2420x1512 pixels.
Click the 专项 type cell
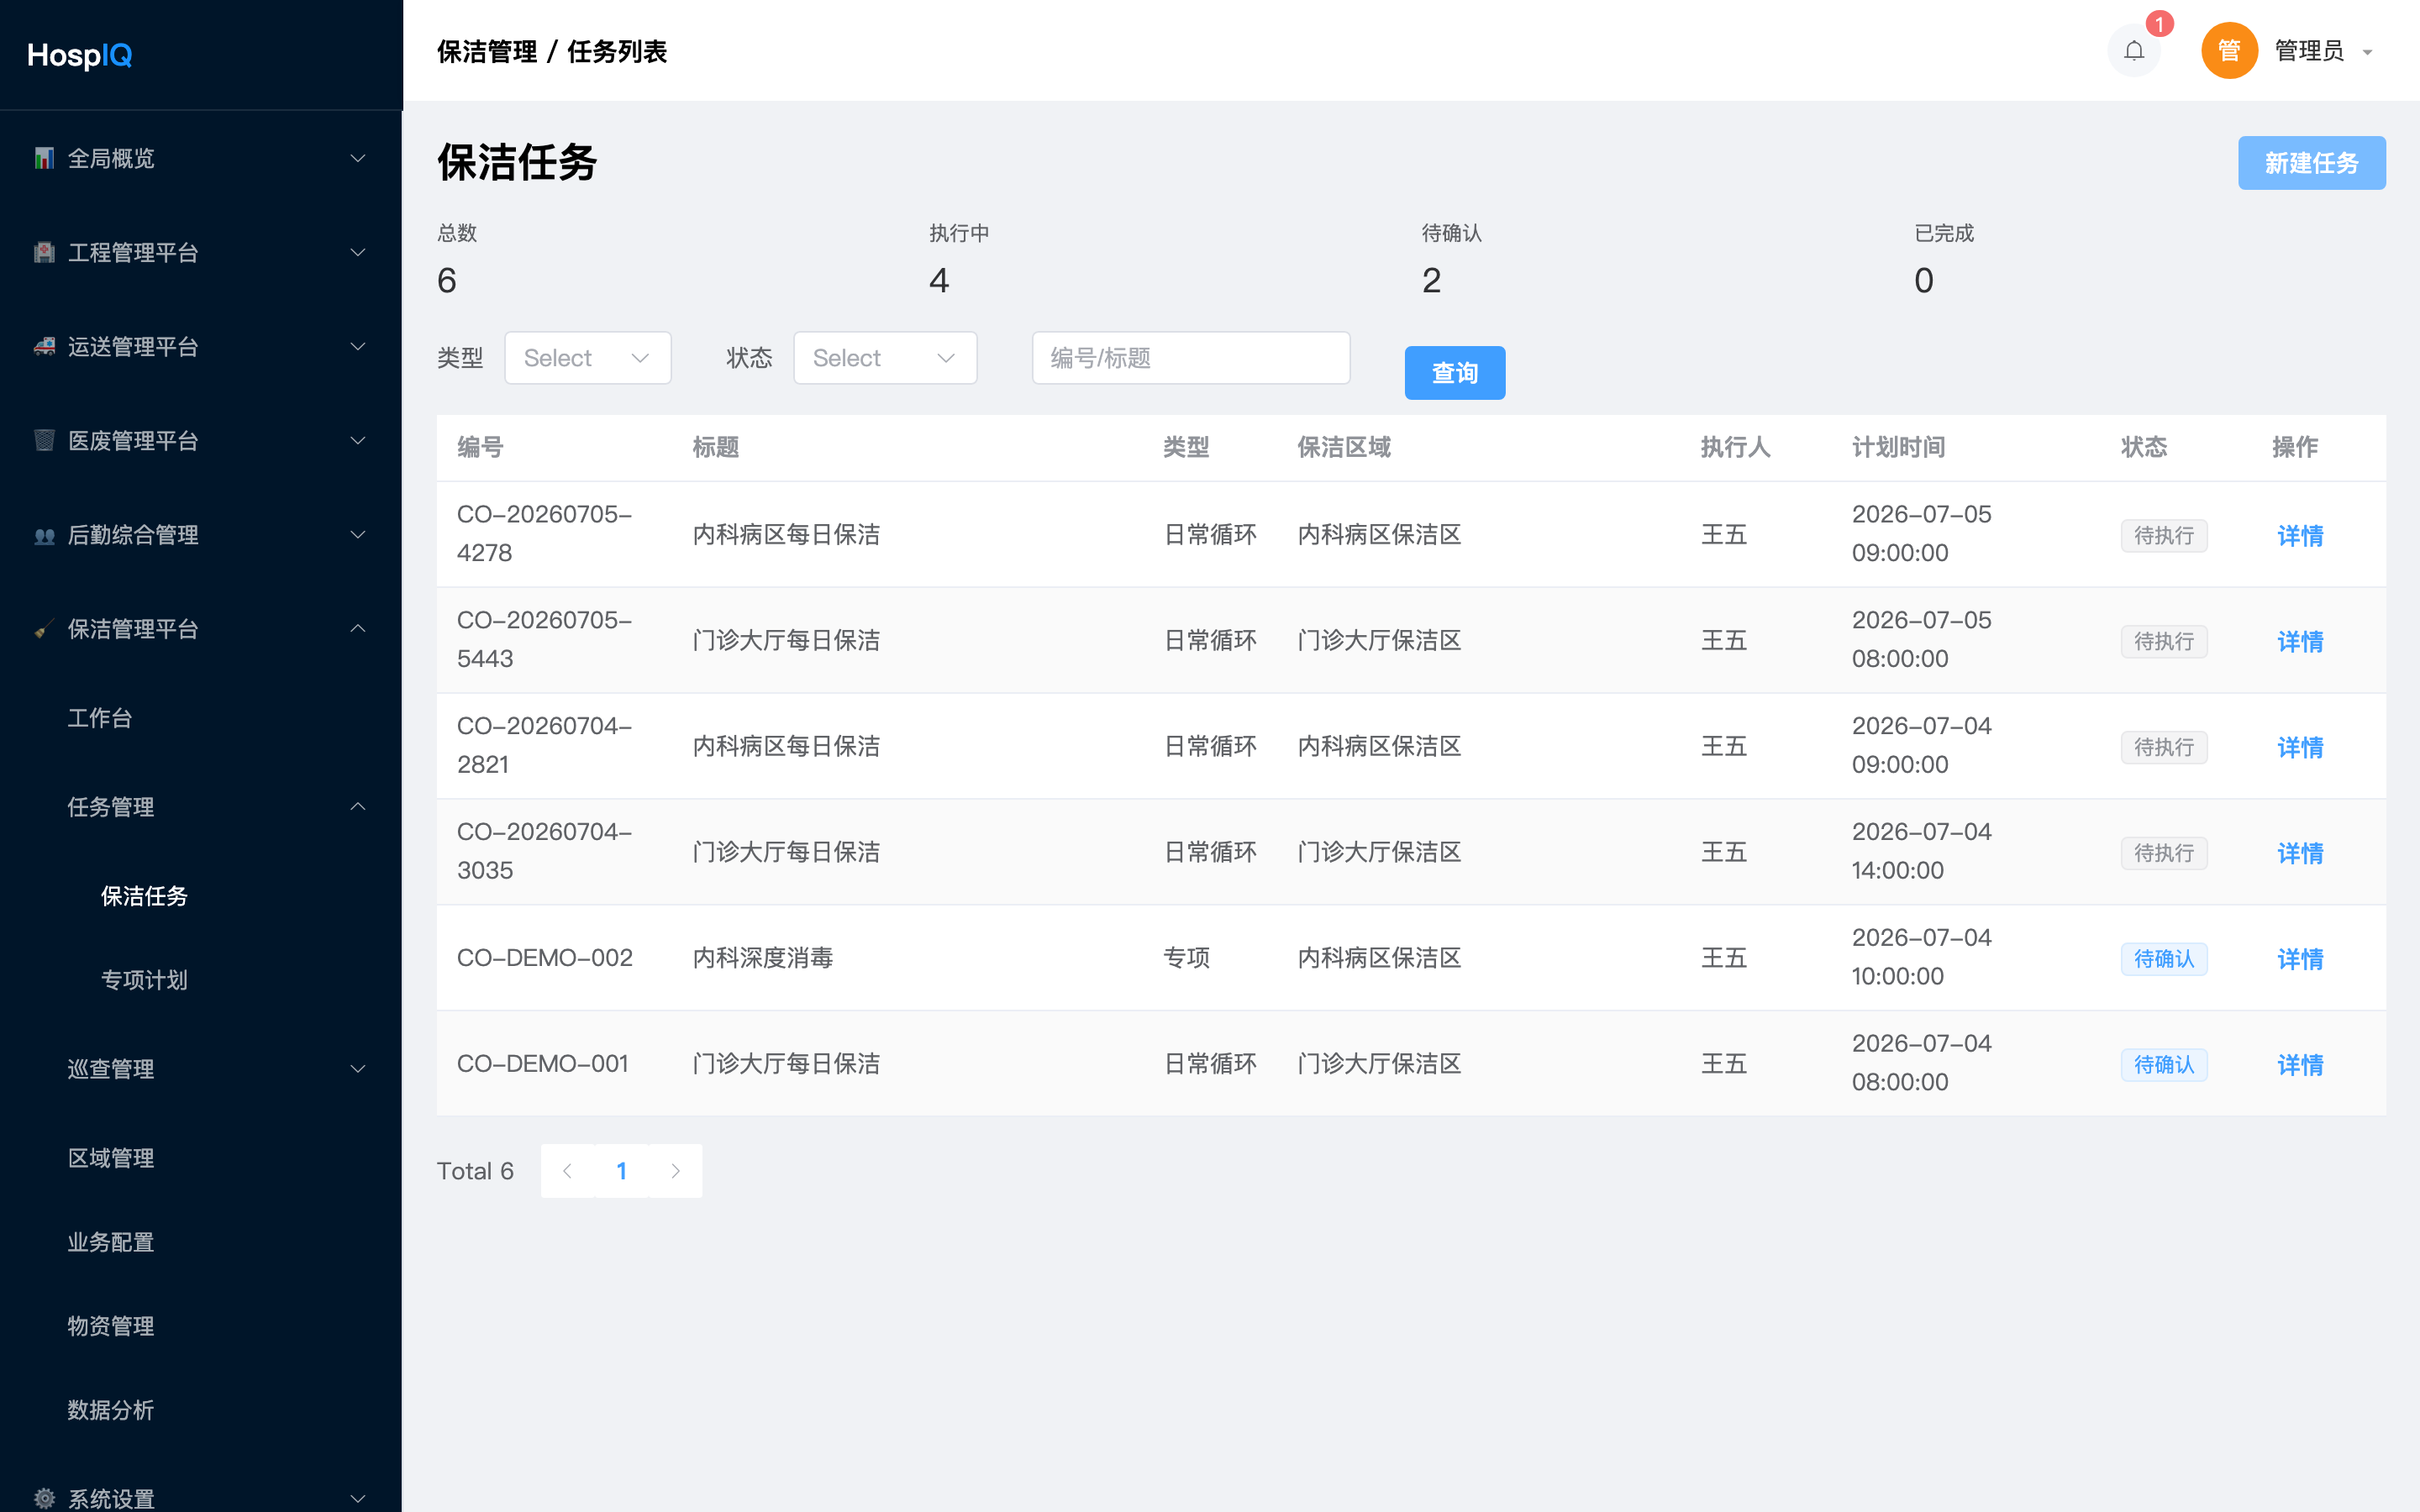[1187, 958]
